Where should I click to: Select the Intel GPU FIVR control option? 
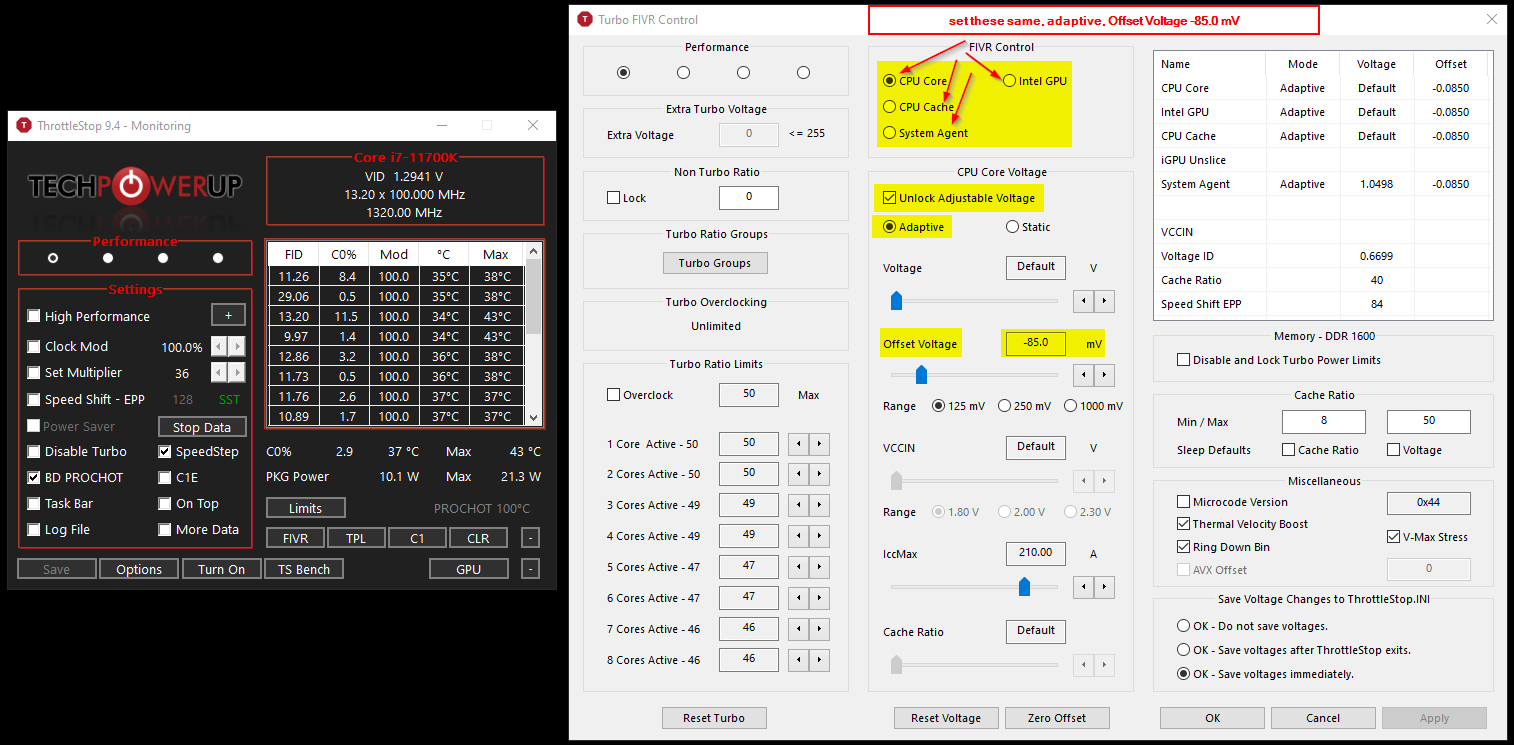tap(1008, 80)
